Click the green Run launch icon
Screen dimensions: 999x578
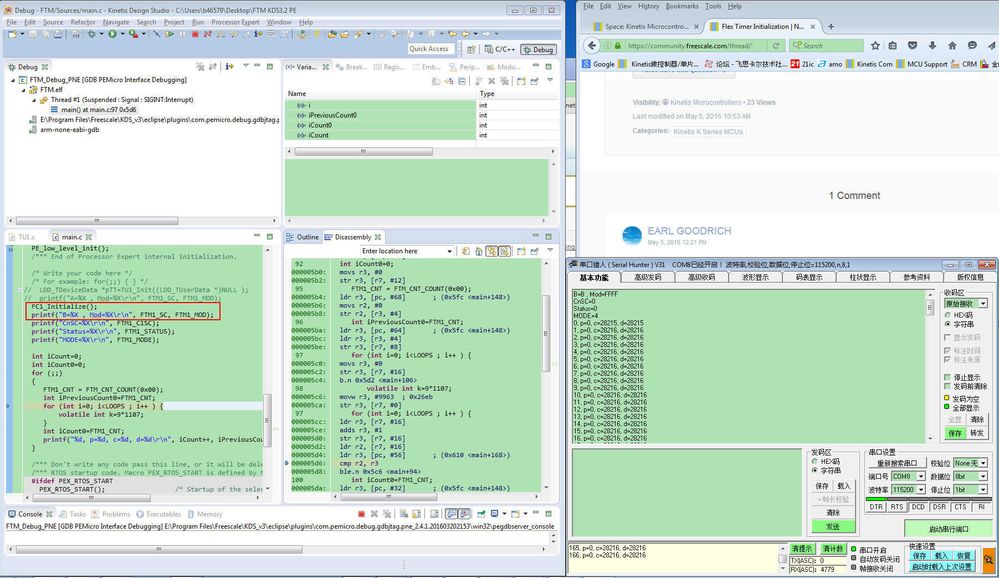pyautogui.click(x=112, y=34)
